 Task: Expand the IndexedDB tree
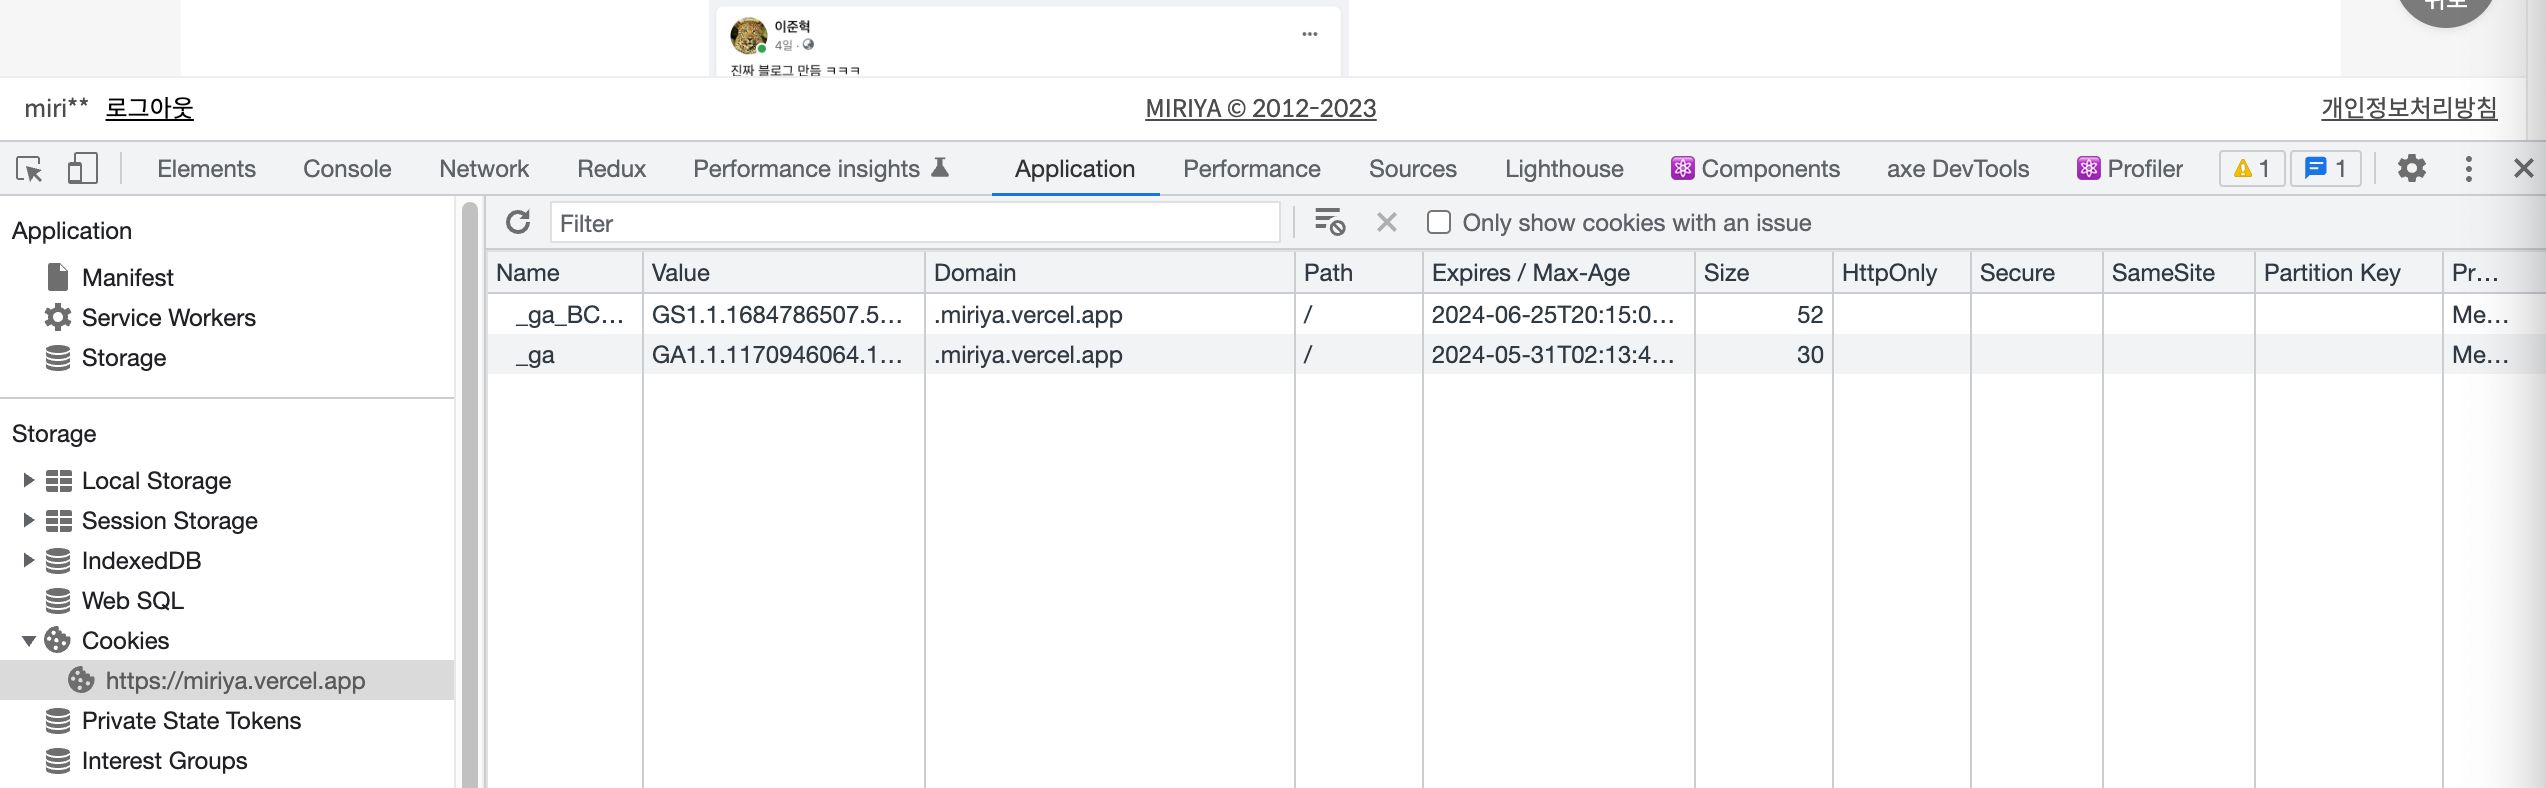tap(28, 560)
